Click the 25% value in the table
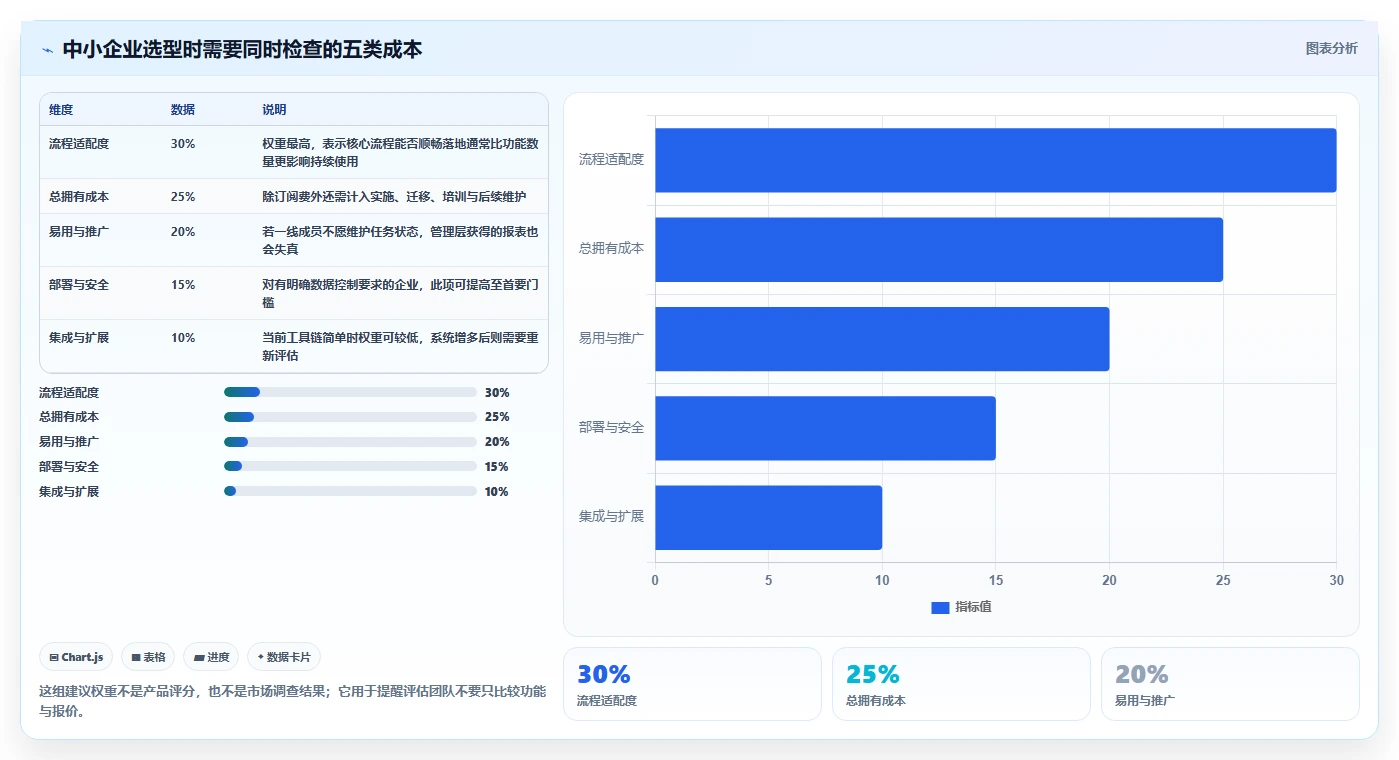This screenshot has width=1399, height=760. [183, 197]
